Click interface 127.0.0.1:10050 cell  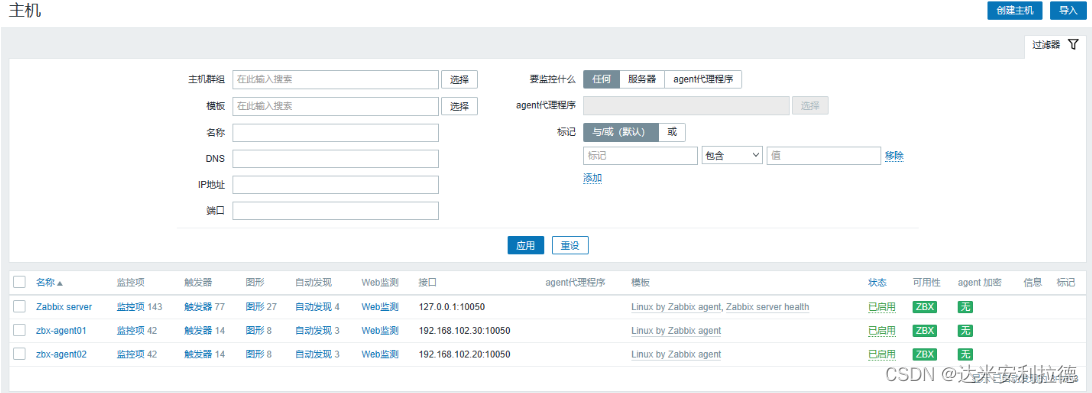click(x=451, y=307)
